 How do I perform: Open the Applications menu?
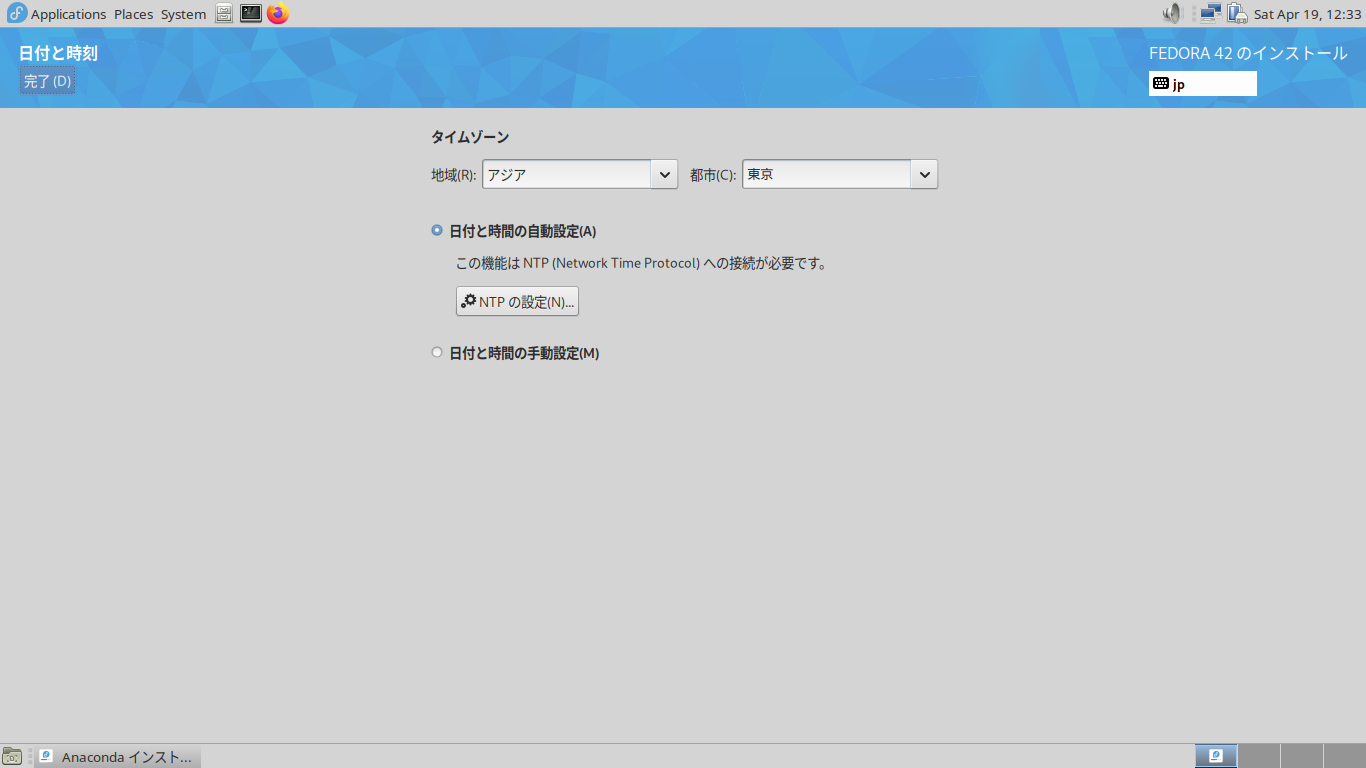(x=68, y=14)
